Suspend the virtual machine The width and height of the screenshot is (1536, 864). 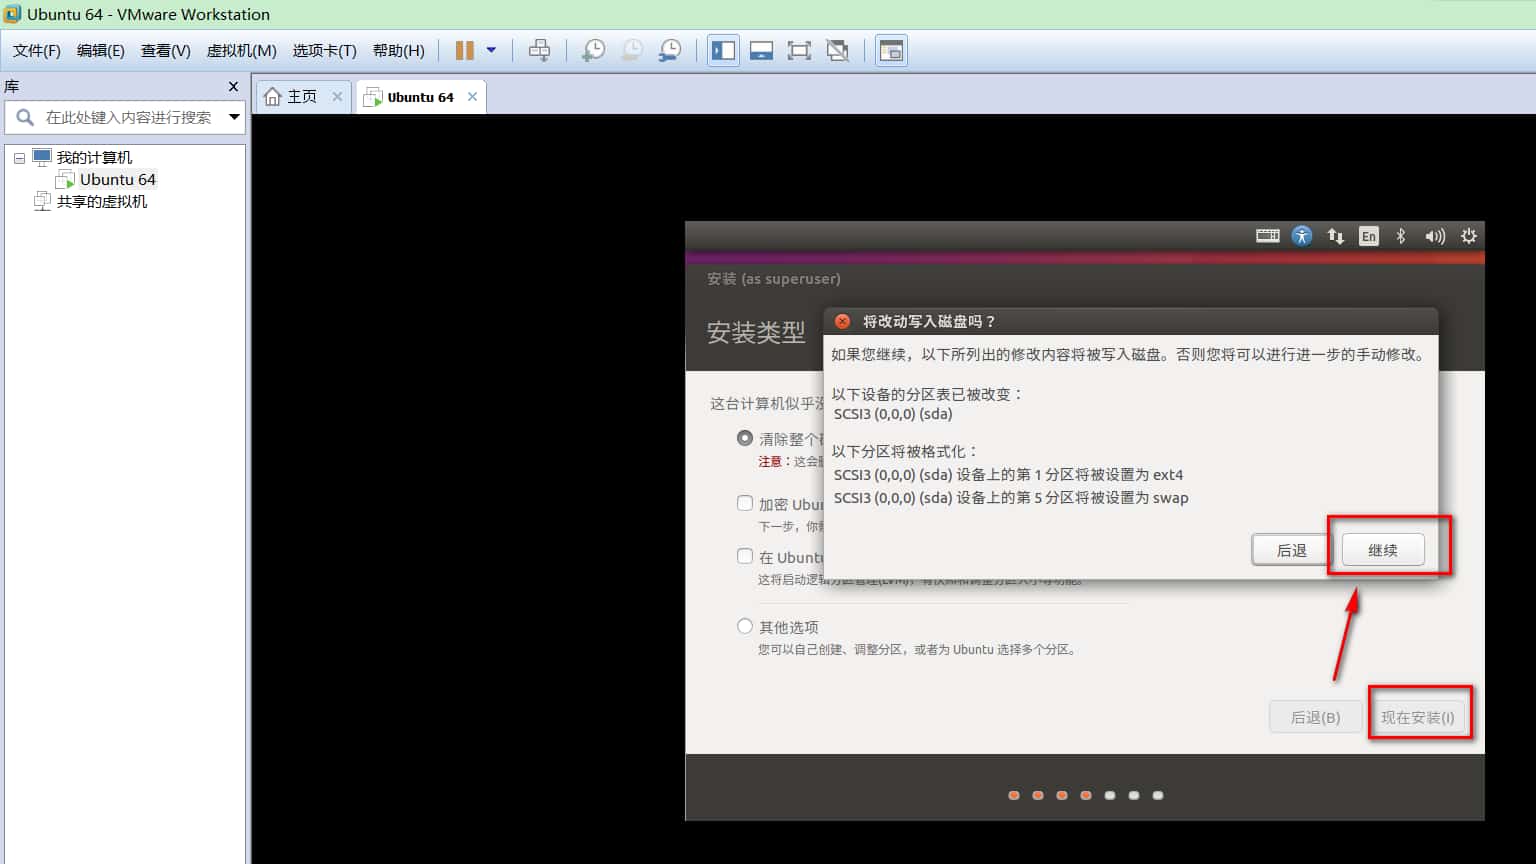[x=463, y=50]
